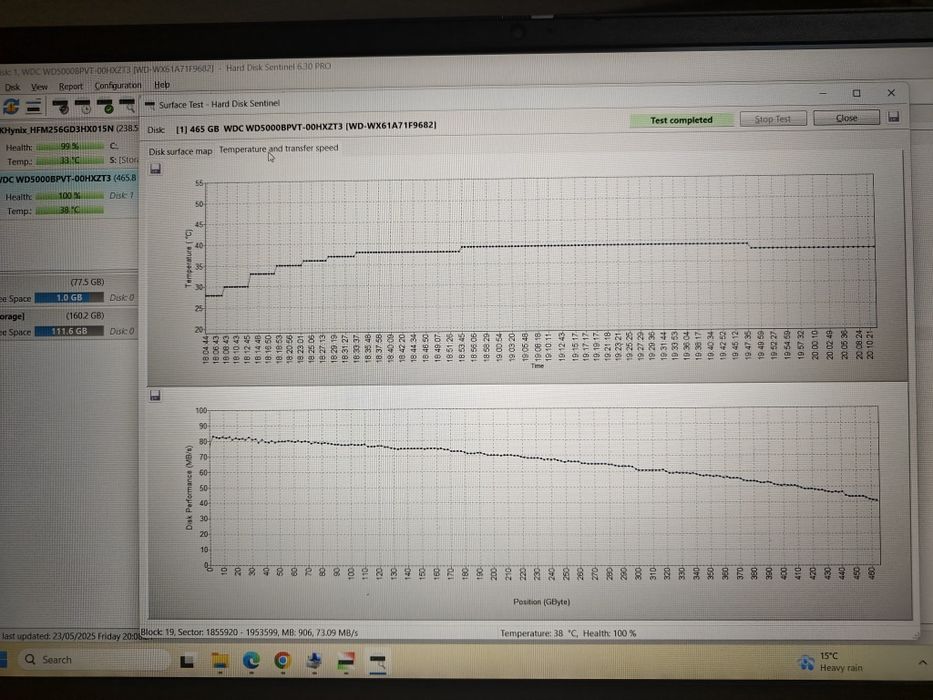
Task: Open Google Chrome from the taskbar
Action: (283, 661)
